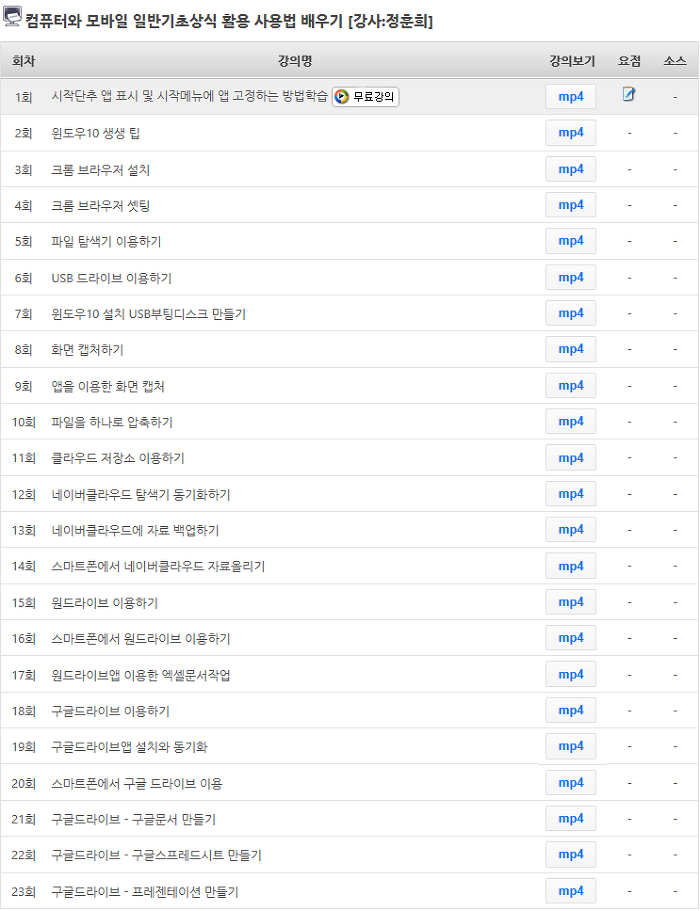This screenshot has height=911, width=700.
Task: Play mp4 for 구글문서 만들기 lecture
Action: 570,819
